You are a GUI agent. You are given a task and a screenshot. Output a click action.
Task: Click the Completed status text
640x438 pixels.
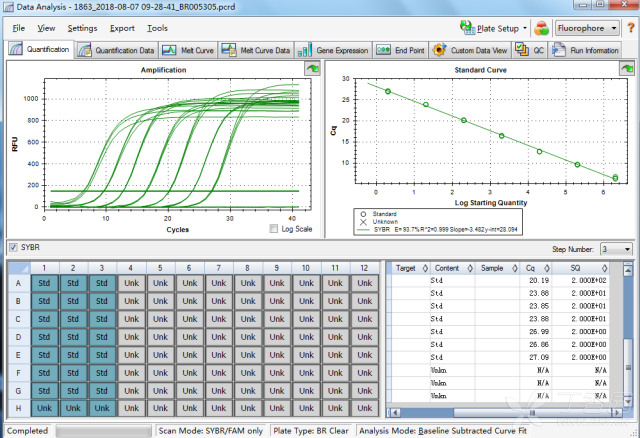click(27, 431)
